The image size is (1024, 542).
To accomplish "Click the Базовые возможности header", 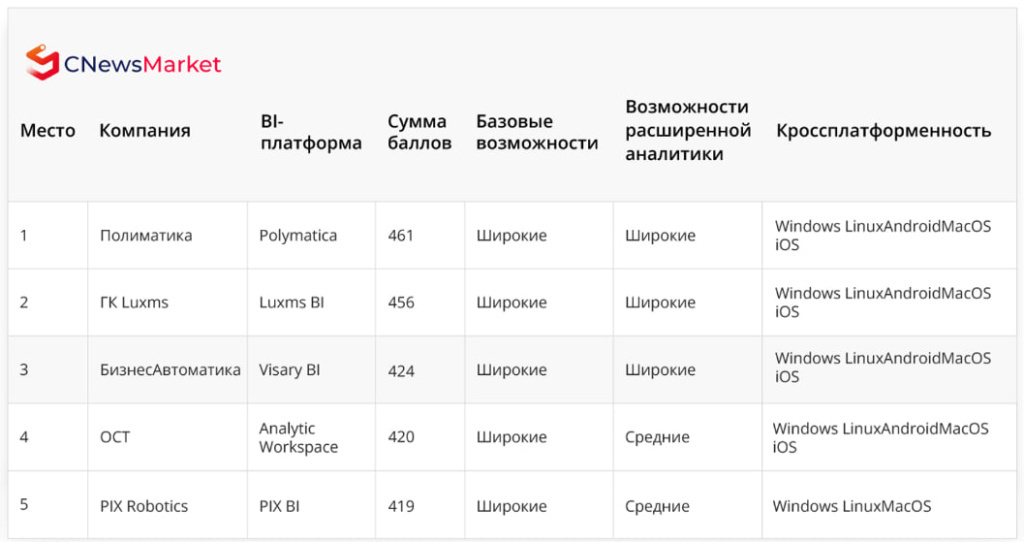I will pos(537,132).
